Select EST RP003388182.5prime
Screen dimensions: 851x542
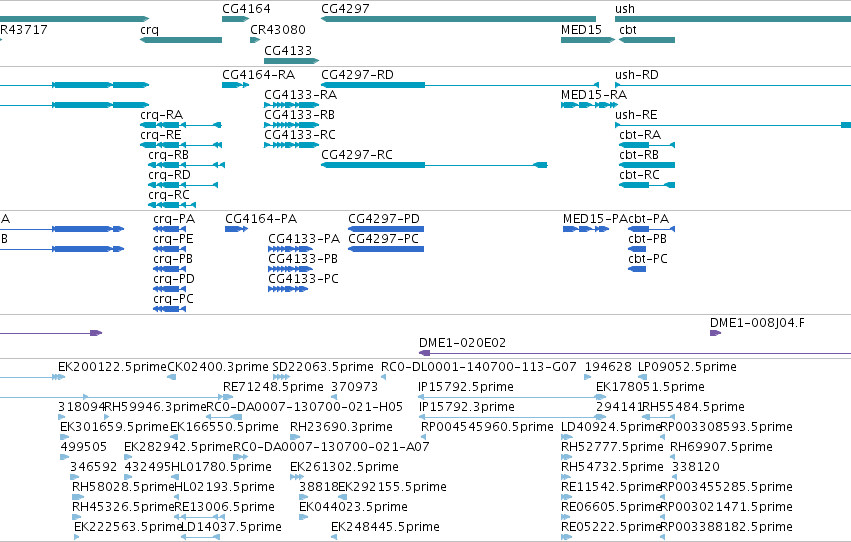(x=726, y=527)
